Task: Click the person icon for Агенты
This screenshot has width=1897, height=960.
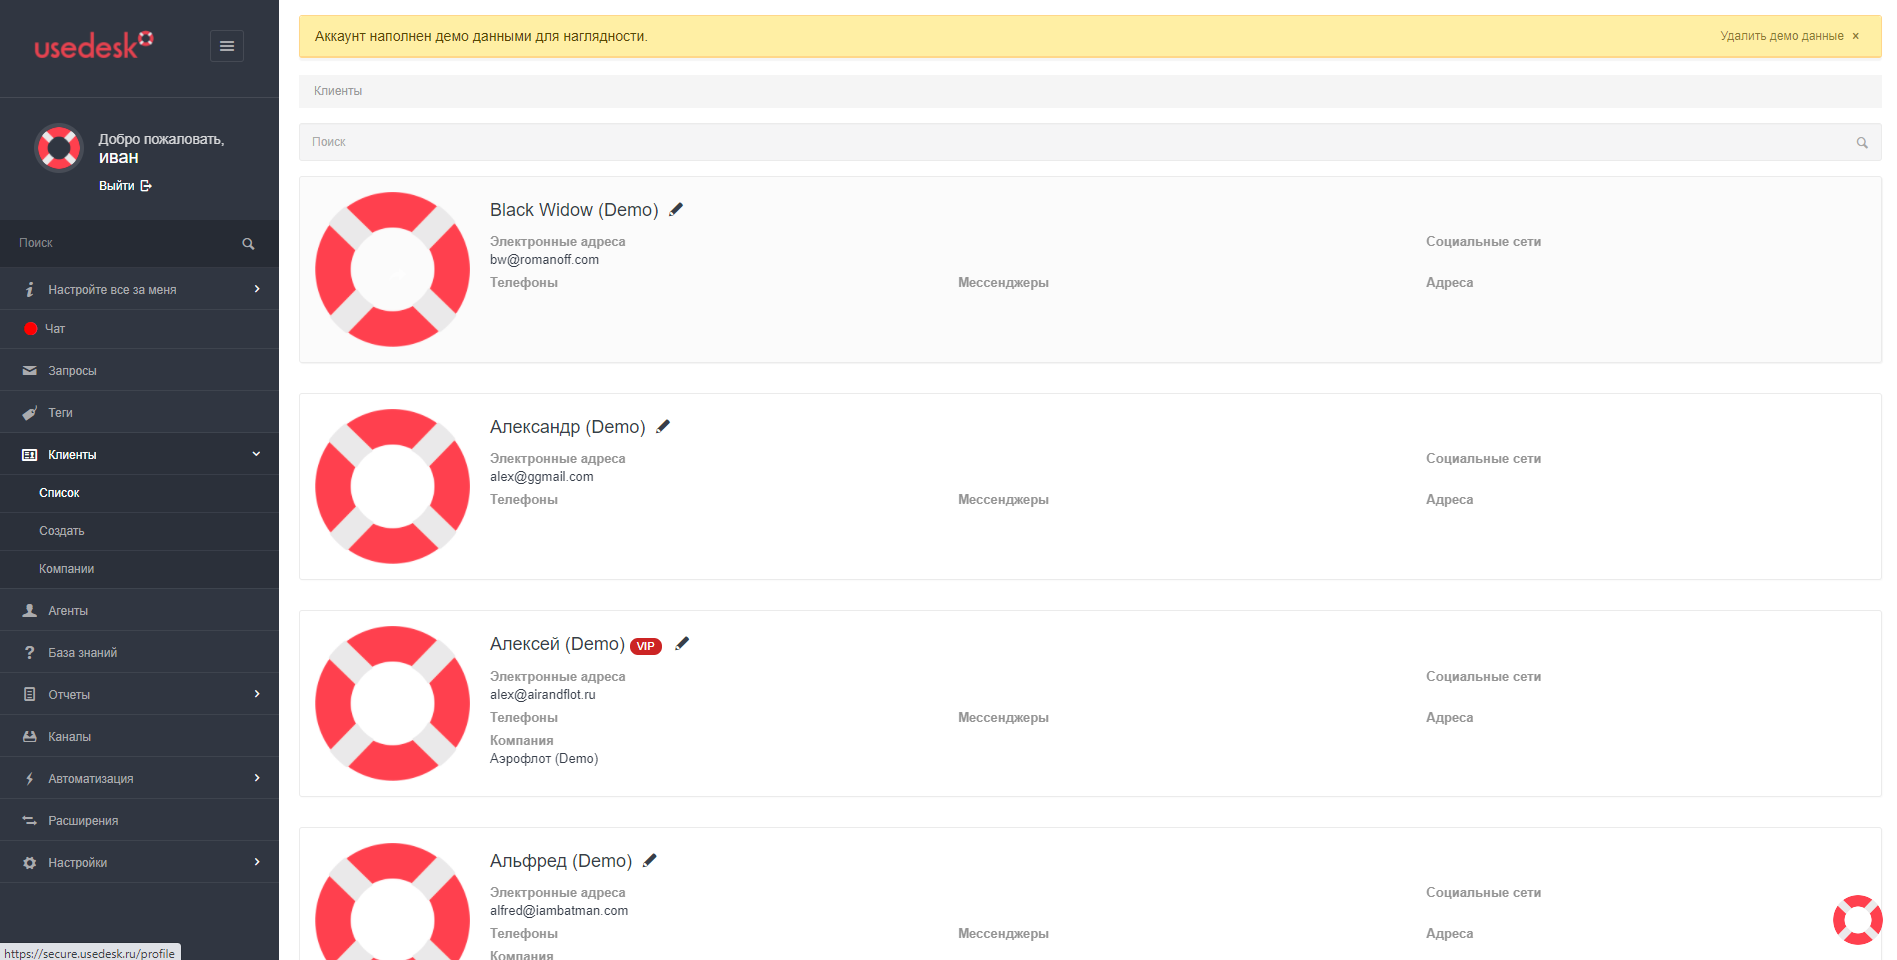Action: 30,611
